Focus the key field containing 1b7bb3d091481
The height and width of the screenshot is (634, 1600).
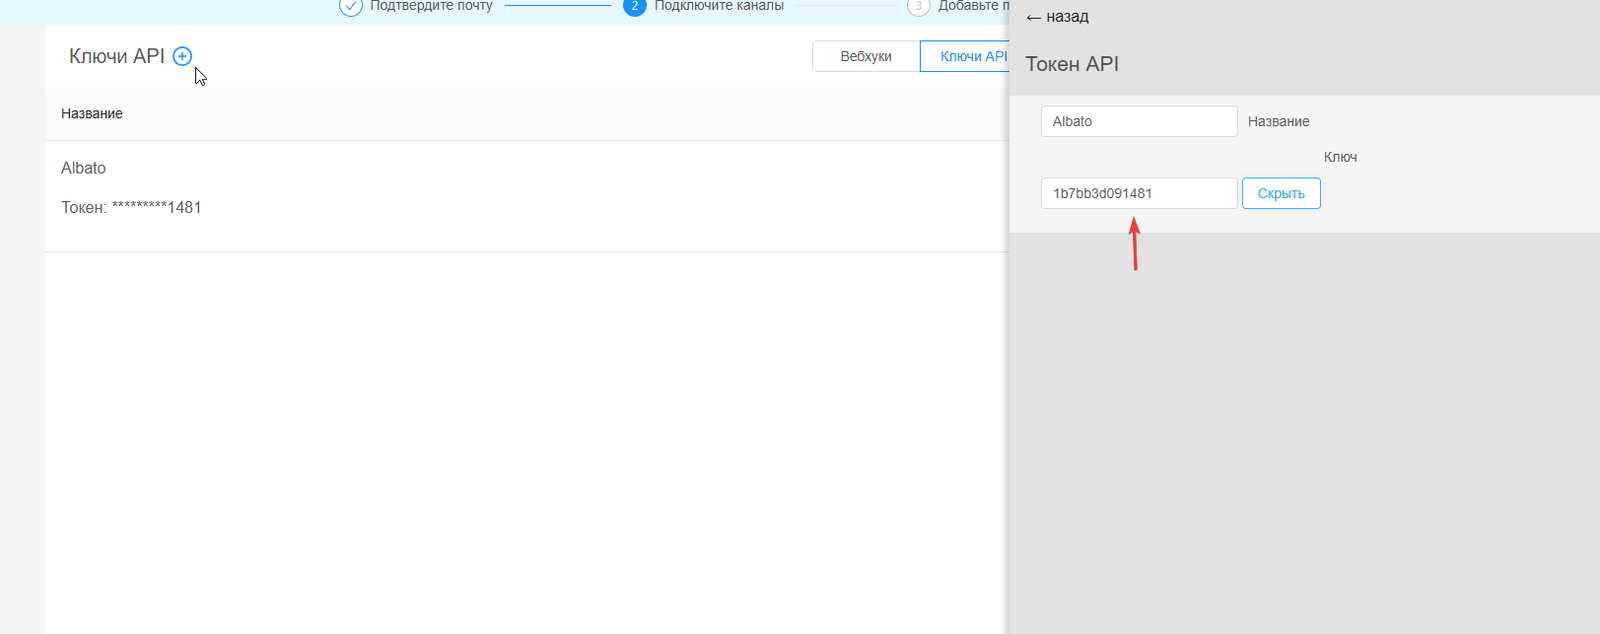pos(1138,194)
